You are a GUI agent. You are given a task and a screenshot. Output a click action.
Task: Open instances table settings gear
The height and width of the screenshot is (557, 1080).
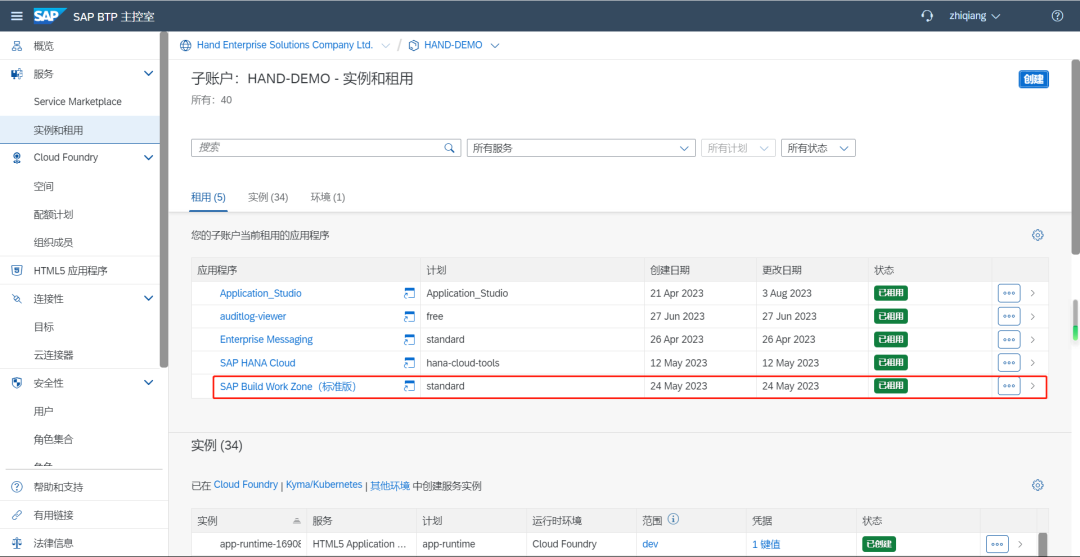(x=1037, y=485)
